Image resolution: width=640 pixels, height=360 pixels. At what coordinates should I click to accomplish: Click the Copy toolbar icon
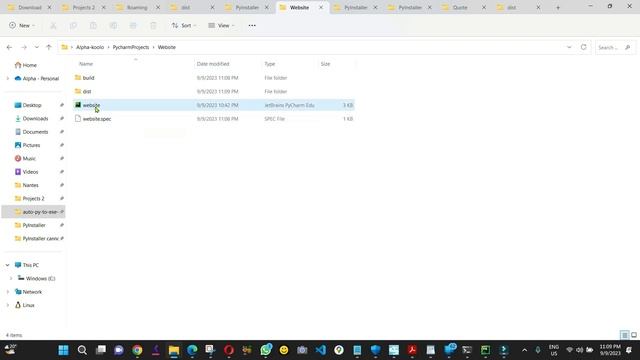(x=73, y=25)
